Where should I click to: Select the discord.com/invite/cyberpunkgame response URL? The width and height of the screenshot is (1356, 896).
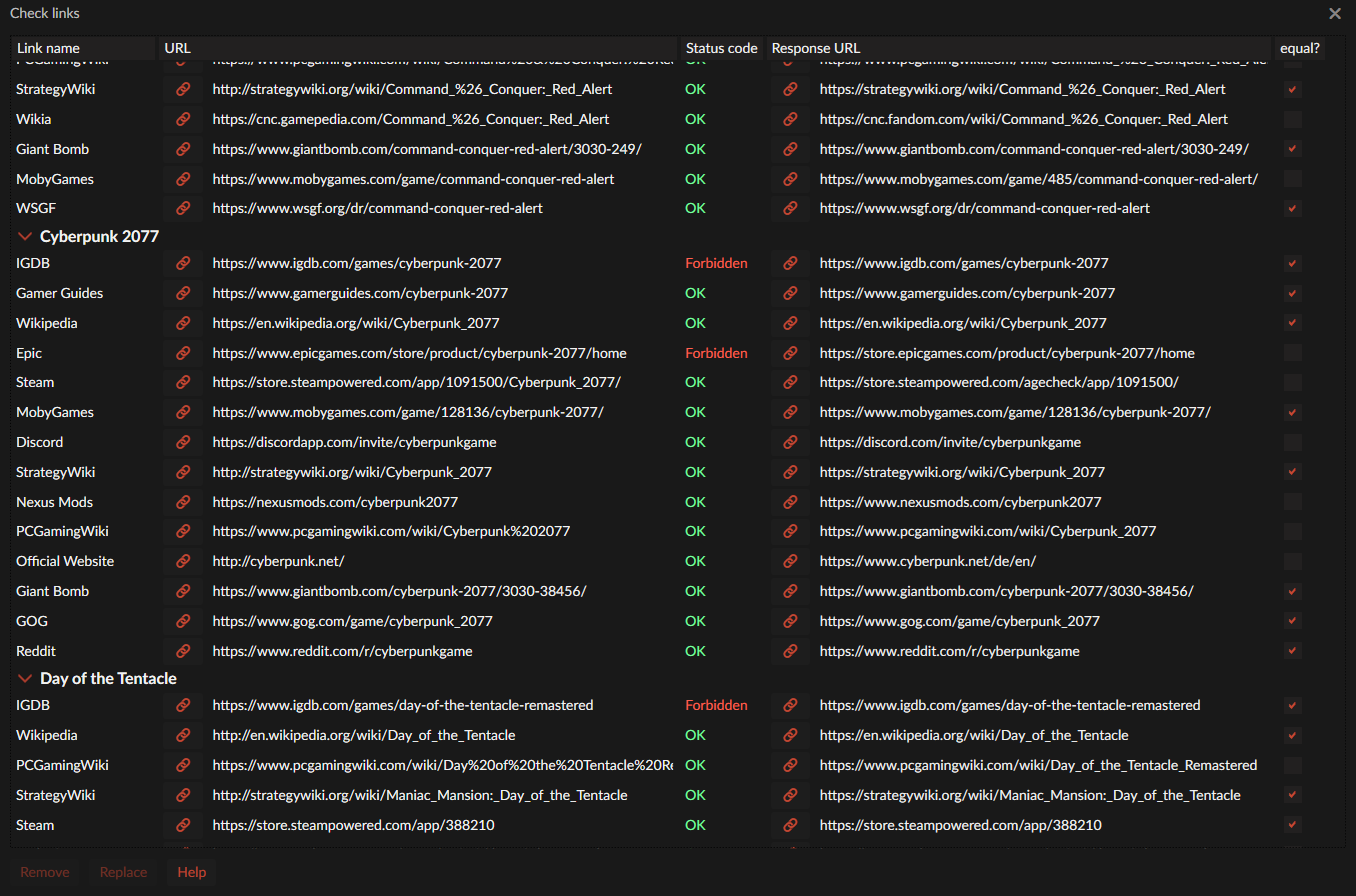point(950,442)
